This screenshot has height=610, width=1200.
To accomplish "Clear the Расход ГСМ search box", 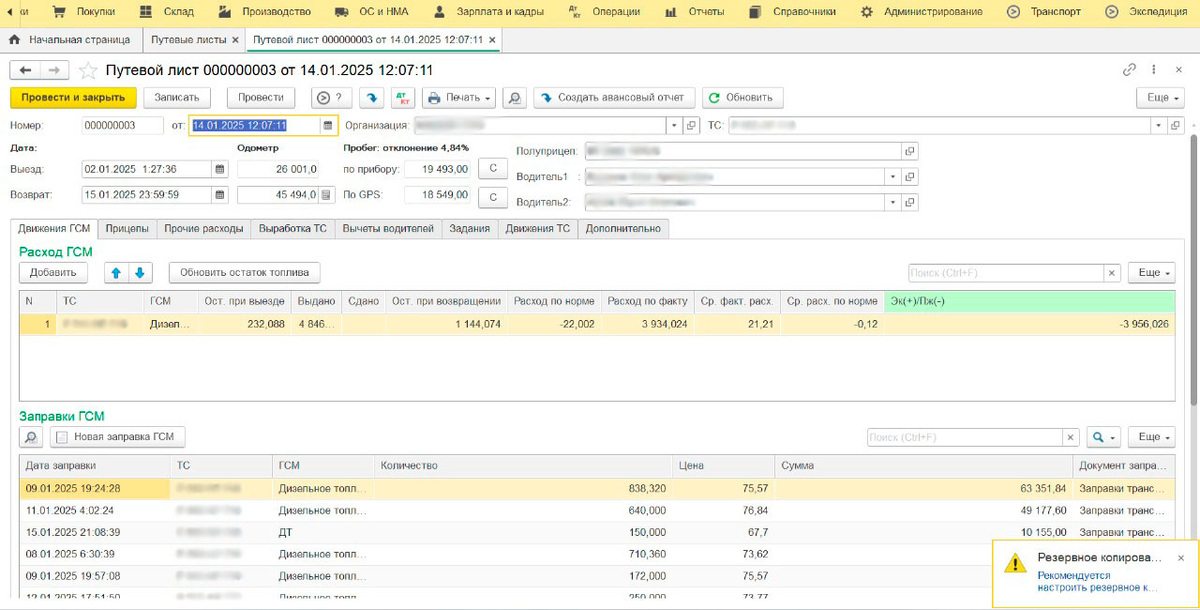I will pyautogui.click(x=1112, y=273).
